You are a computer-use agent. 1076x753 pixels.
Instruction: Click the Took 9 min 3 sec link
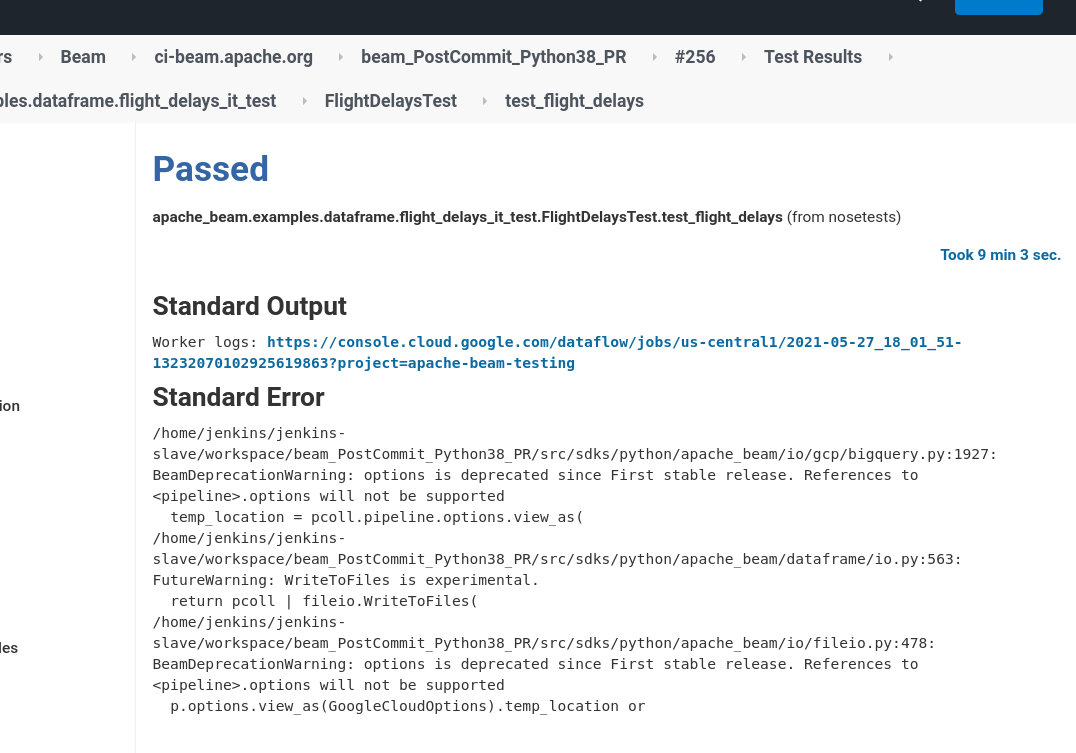point(1000,255)
